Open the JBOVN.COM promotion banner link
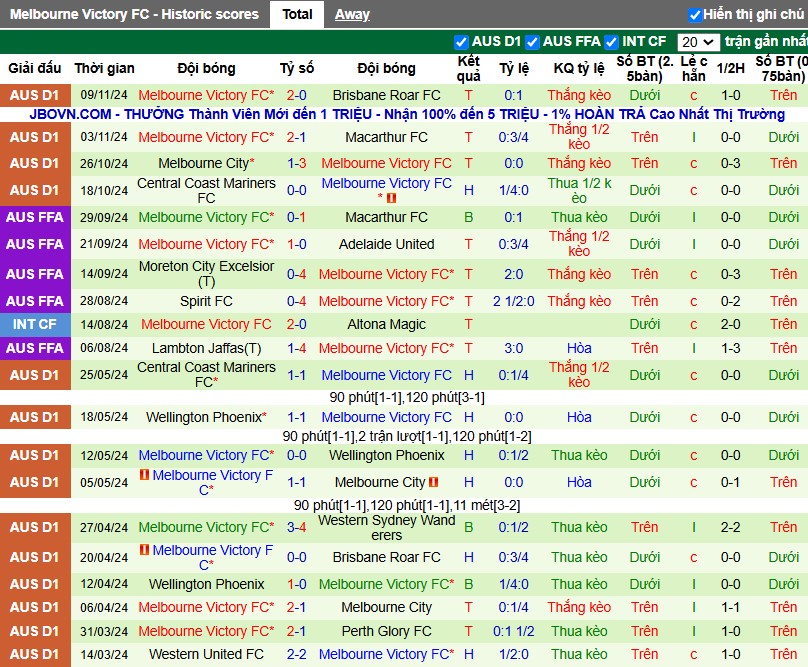The height and width of the screenshot is (667, 808). point(407,114)
